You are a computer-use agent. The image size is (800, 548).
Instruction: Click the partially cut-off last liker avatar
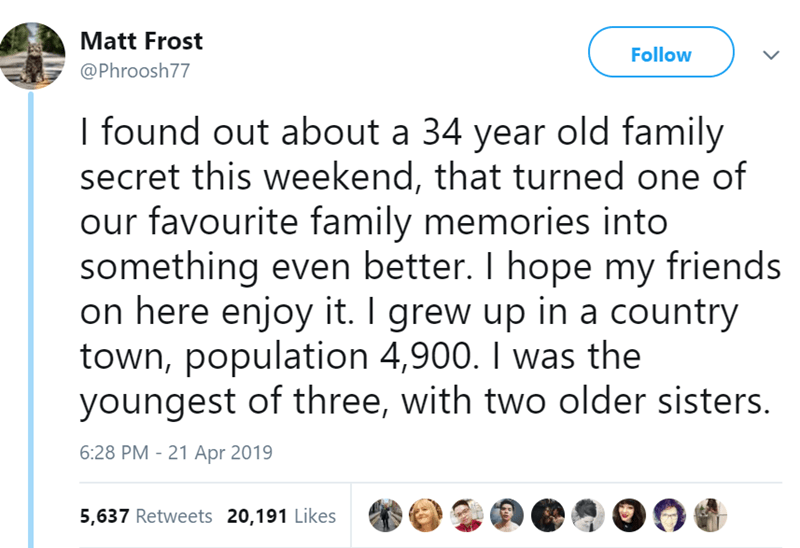(709, 516)
